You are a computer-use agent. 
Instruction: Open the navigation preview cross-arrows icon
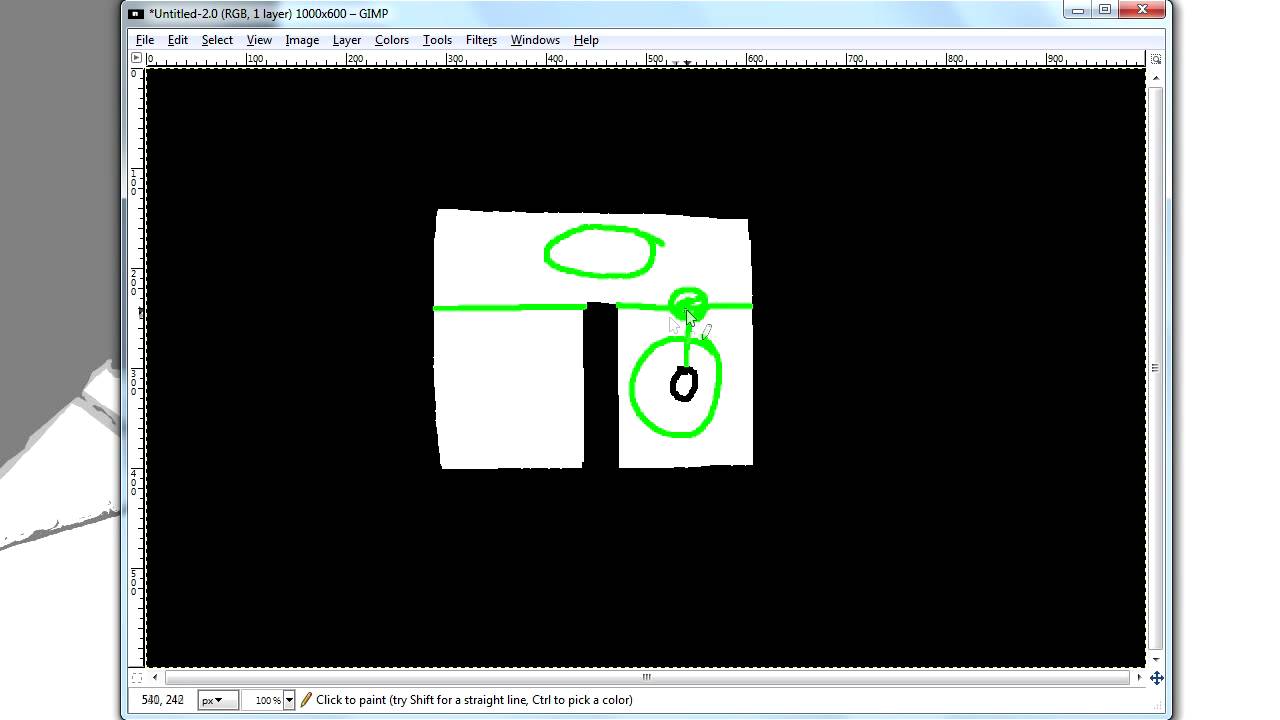(x=1156, y=678)
